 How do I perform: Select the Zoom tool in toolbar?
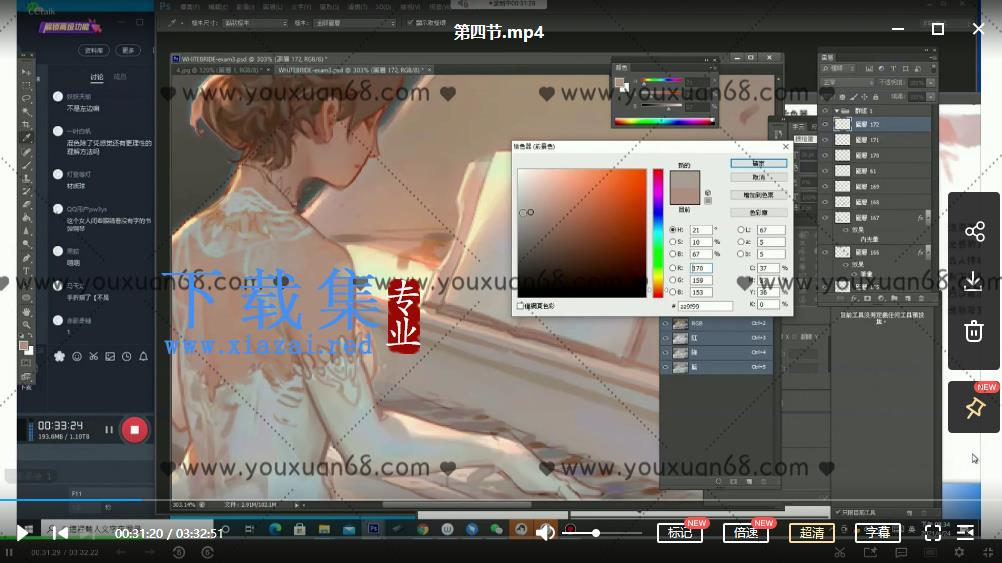coord(26,325)
